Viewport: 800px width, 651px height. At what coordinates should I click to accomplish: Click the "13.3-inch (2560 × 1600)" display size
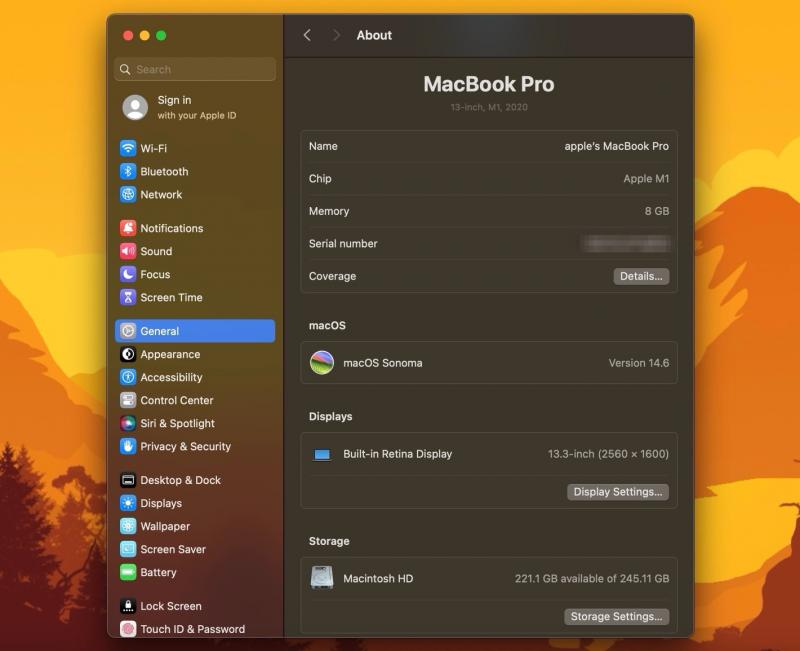click(x=608, y=454)
